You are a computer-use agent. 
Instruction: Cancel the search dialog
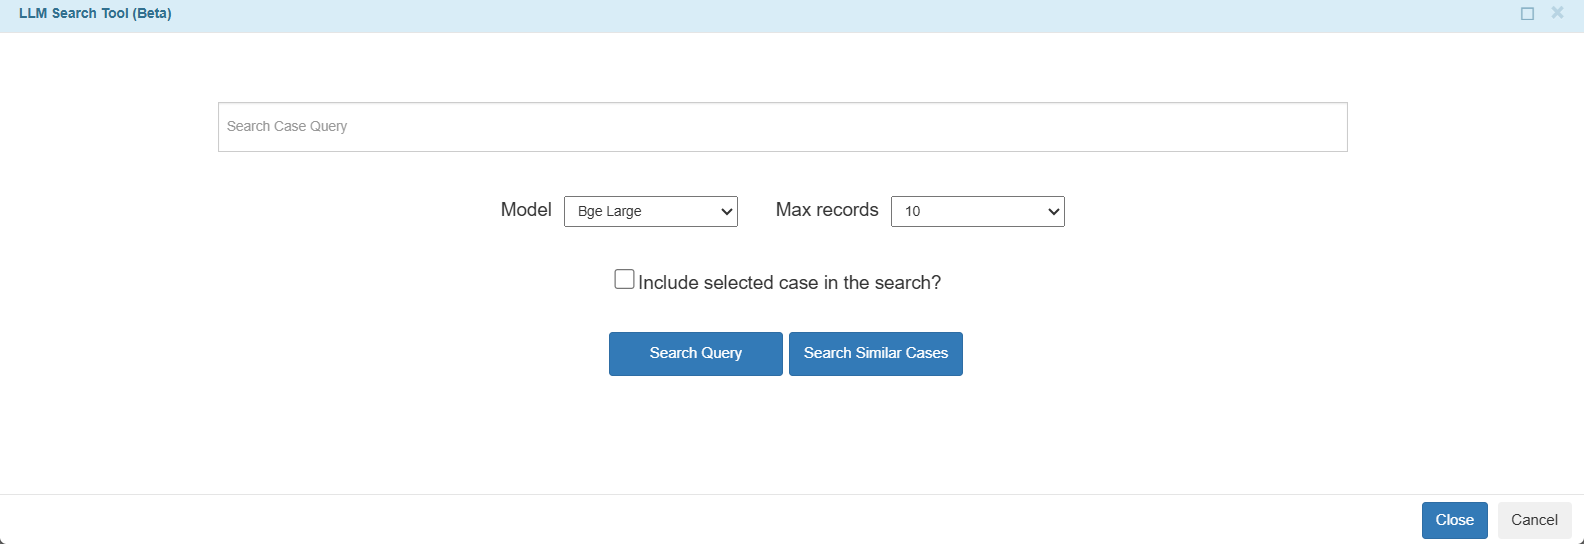pos(1534,520)
